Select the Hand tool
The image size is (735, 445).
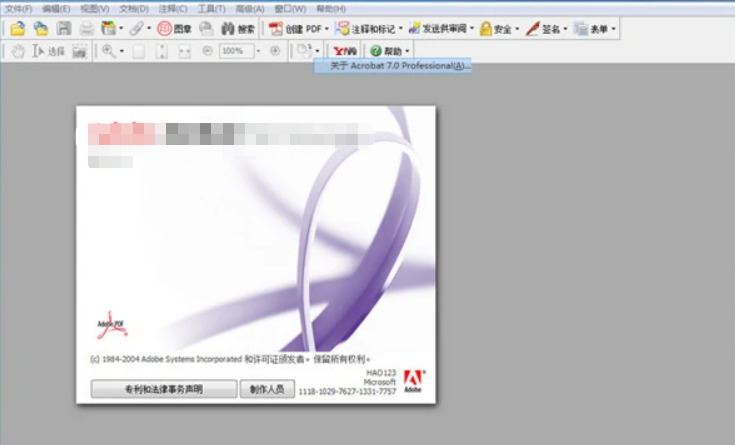coord(18,51)
